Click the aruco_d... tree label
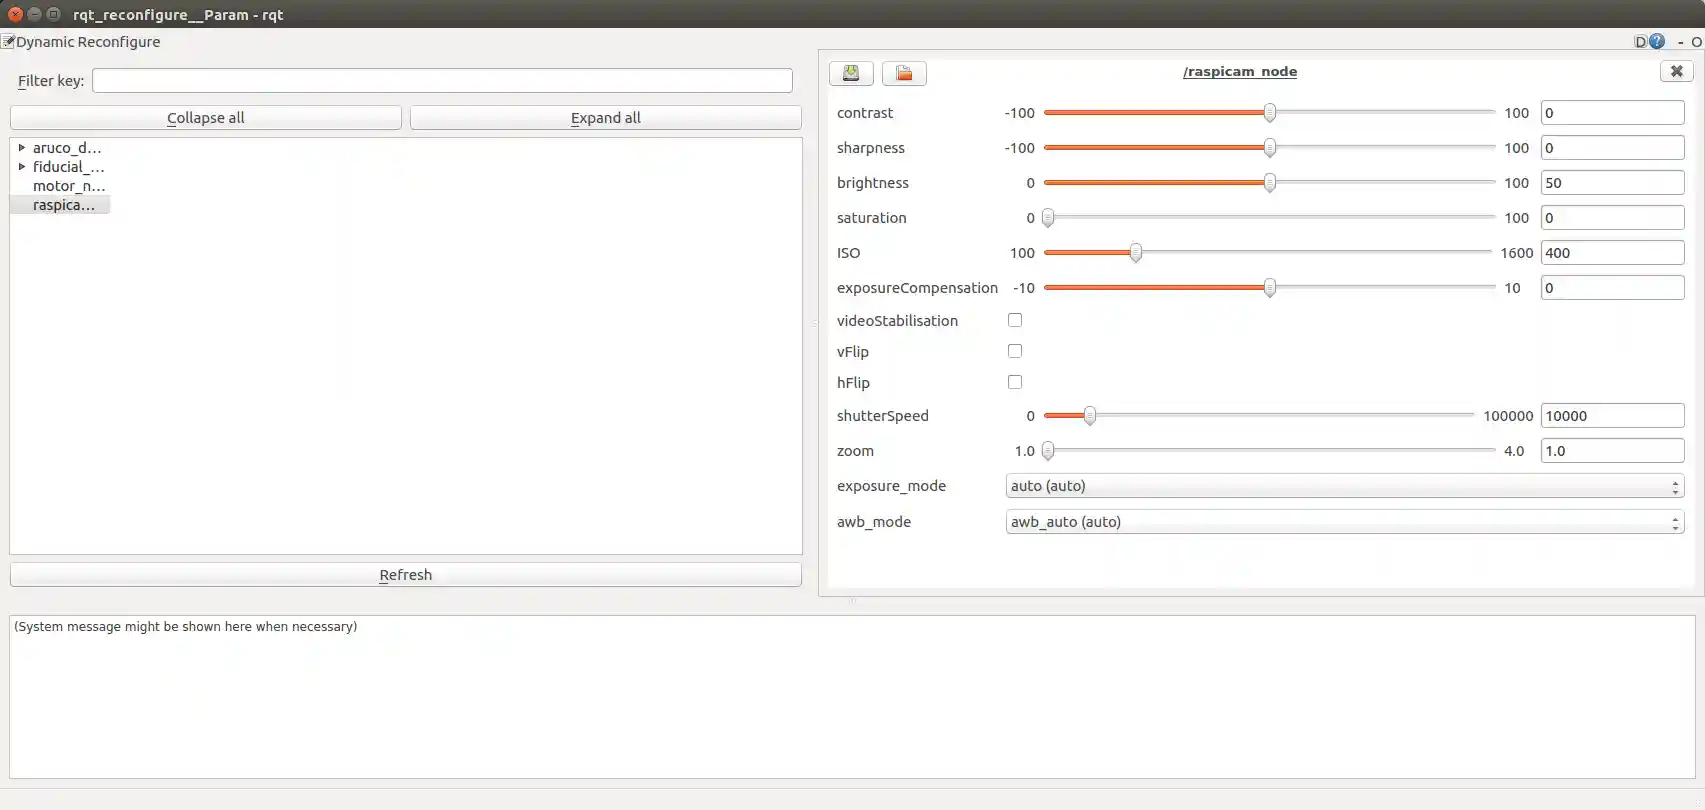 [67, 148]
